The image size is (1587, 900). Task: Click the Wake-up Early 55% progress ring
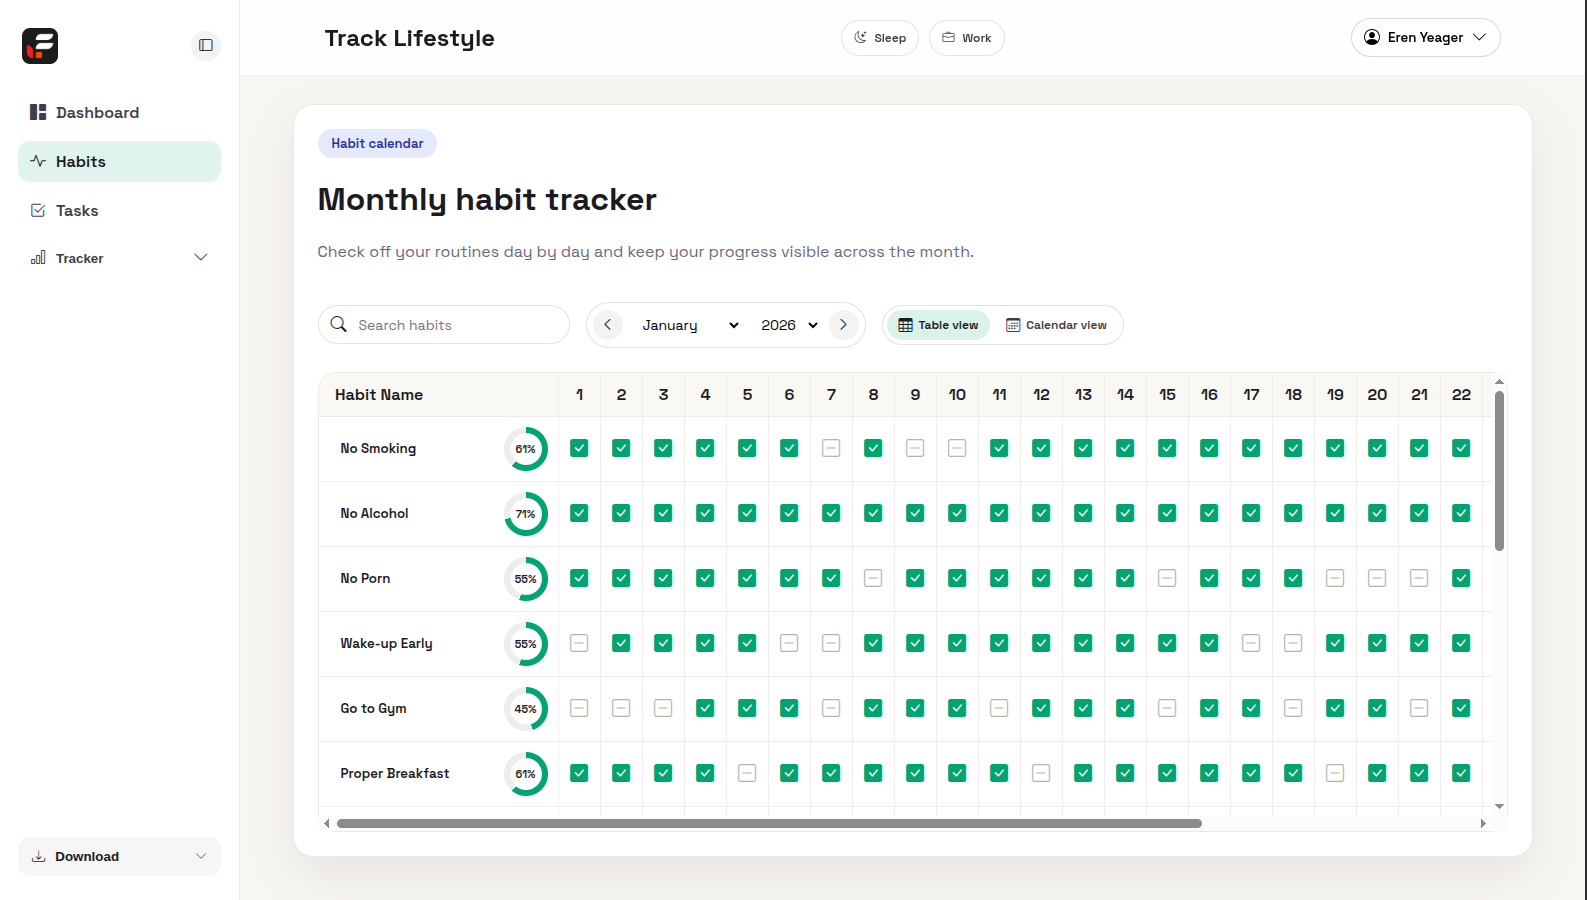coord(526,644)
